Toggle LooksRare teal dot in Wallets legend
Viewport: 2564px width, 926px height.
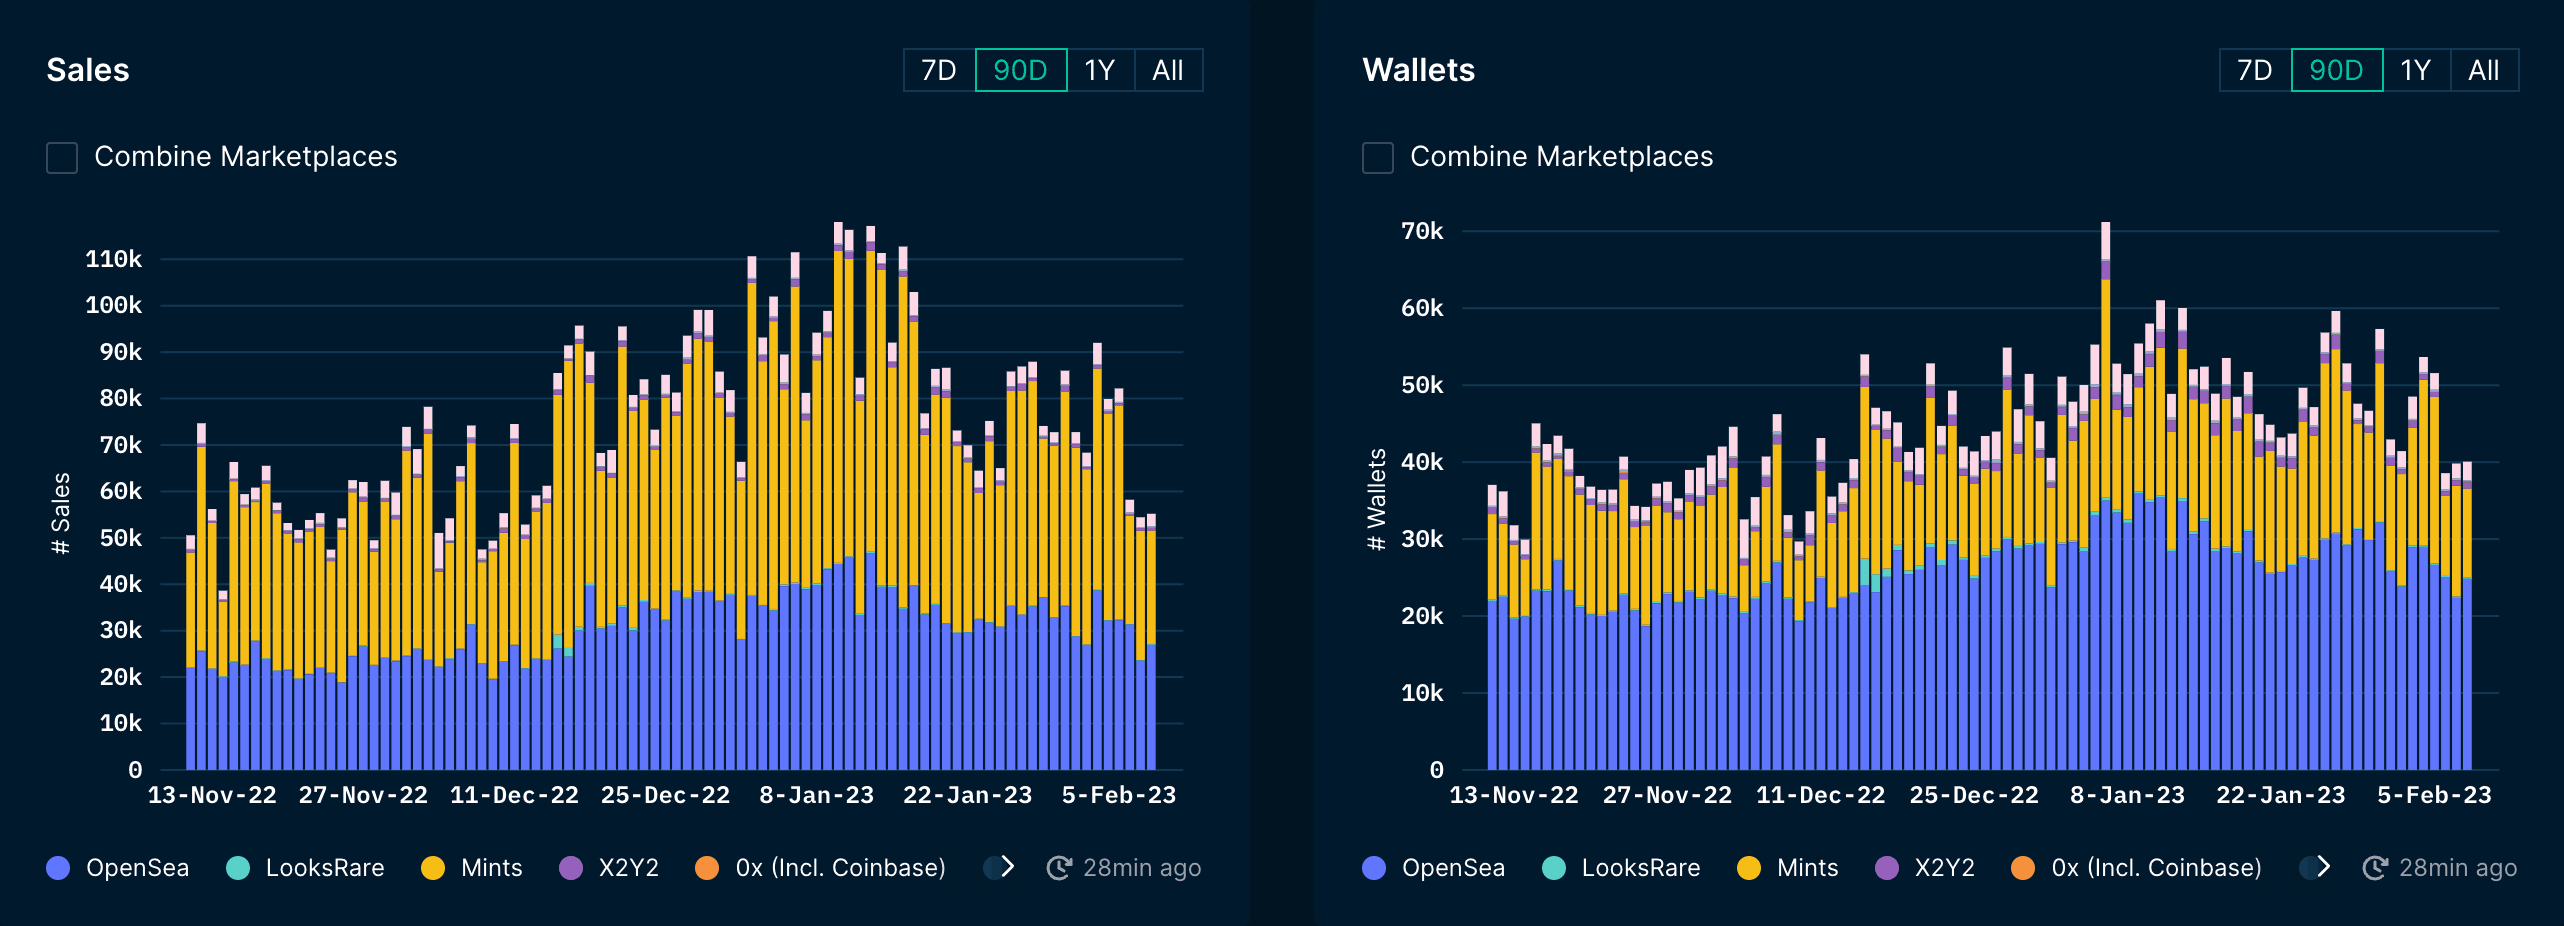[x=1554, y=868]
